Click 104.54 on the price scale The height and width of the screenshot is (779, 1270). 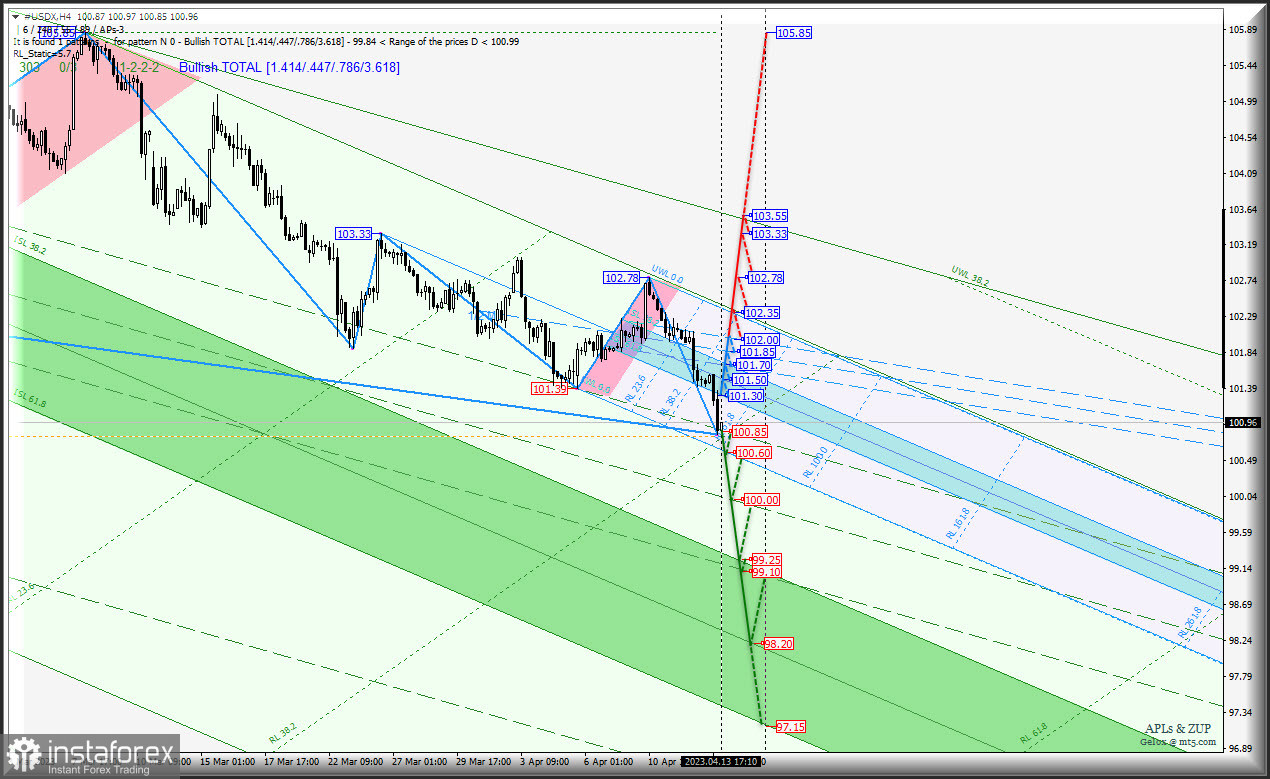pos(1243,138)
